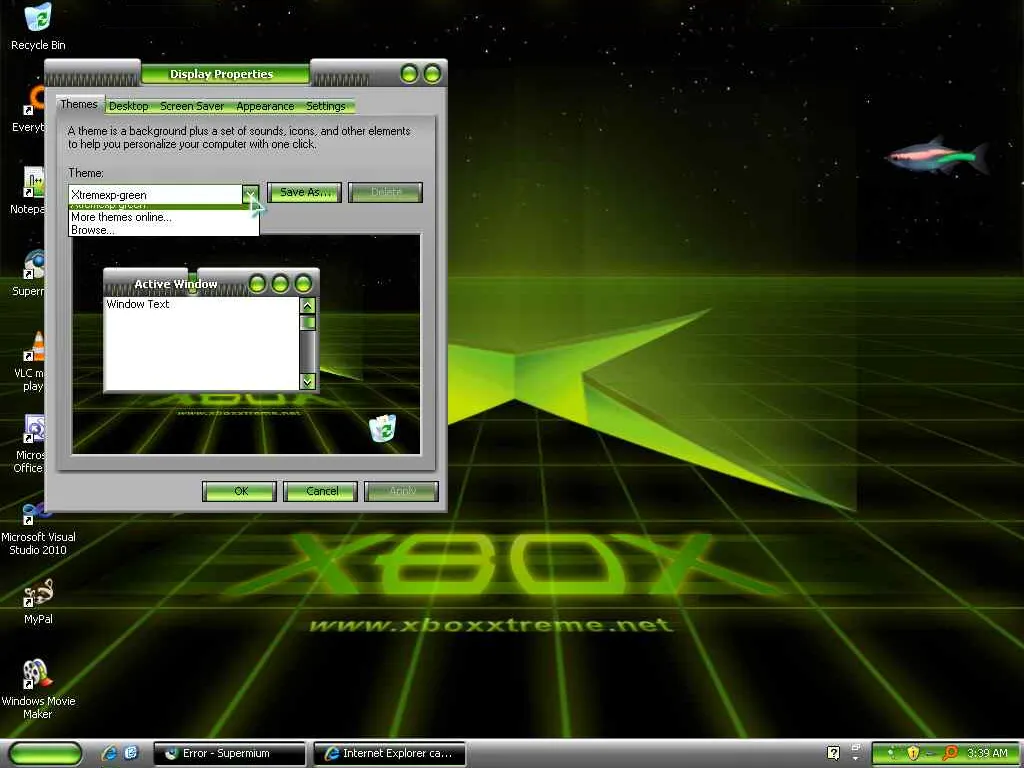1024x768 pixels.
Task: Close the Display Properties dialog
Action: pyautogui.click(x=432, y=74)
